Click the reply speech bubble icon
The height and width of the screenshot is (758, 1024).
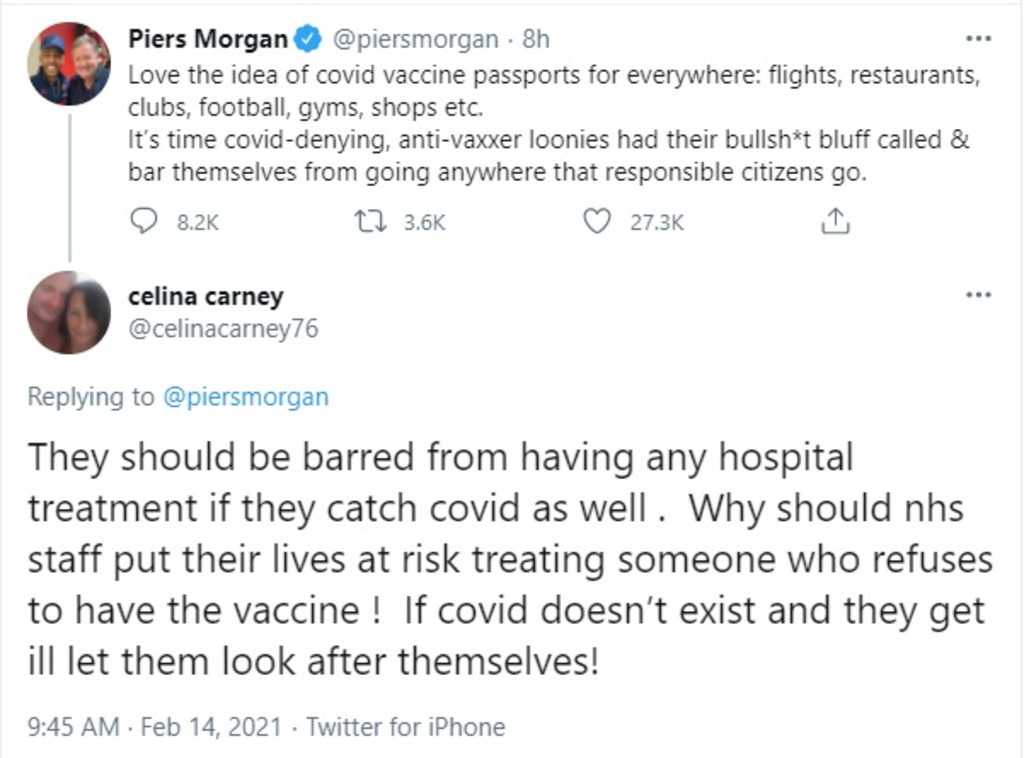145,221
